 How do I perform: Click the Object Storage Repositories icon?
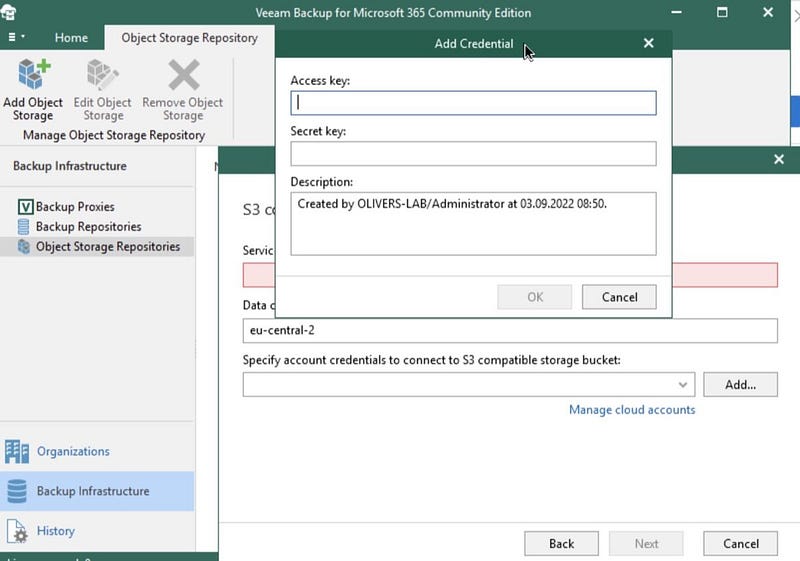coord(23,246)
